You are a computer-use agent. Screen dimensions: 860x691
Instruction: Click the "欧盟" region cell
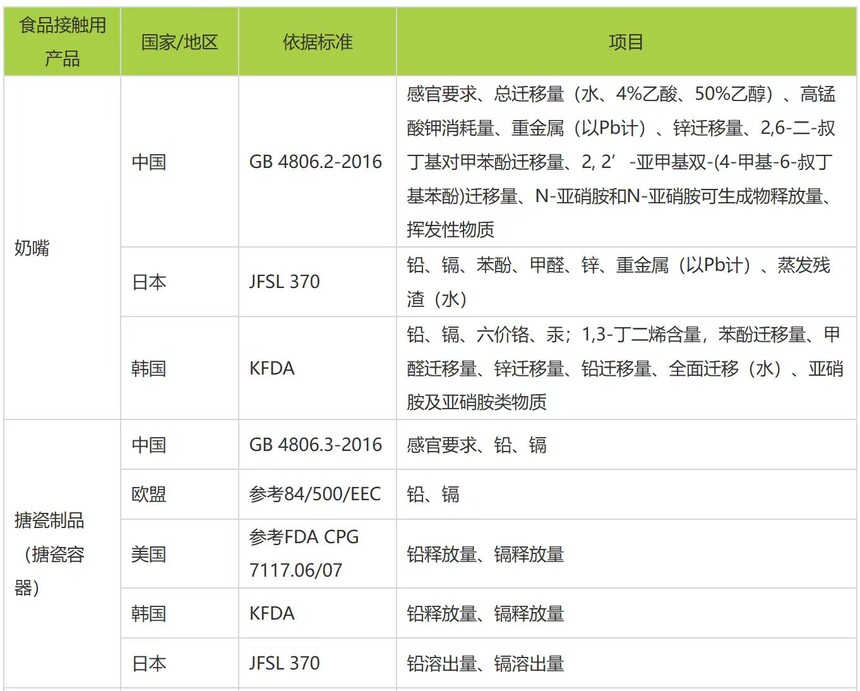click(x=149, y=495)
